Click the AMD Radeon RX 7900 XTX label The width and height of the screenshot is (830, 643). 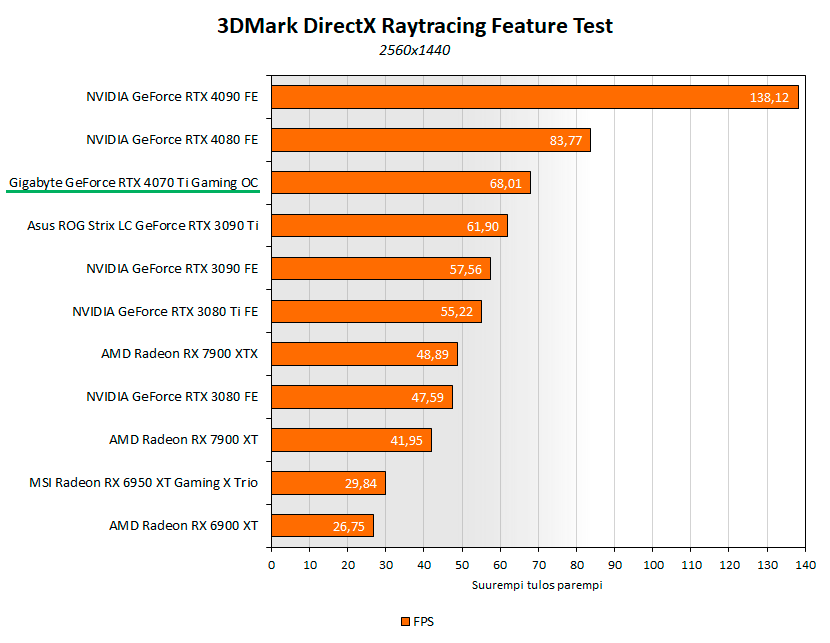tap(179, 354)
